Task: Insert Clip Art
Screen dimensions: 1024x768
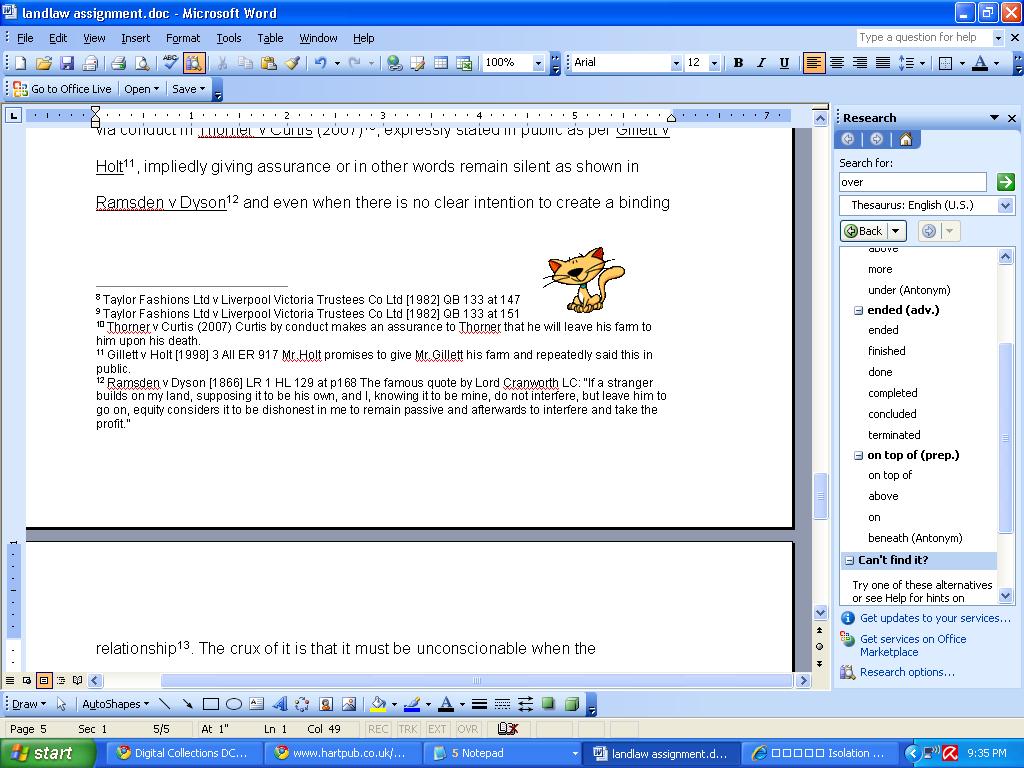Action: pos(326,704)
